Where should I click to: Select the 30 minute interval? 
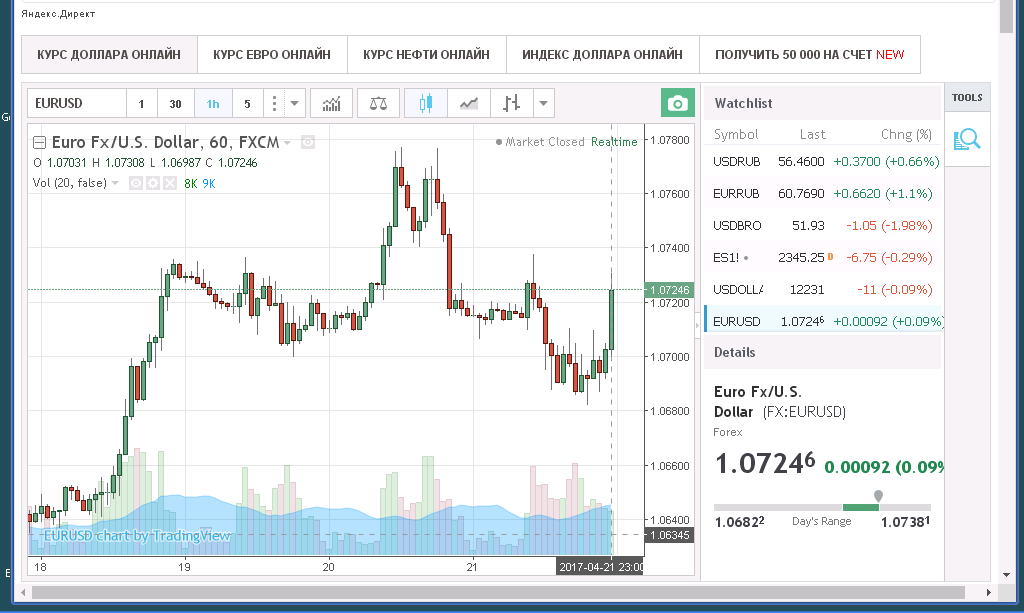point(175,103)
